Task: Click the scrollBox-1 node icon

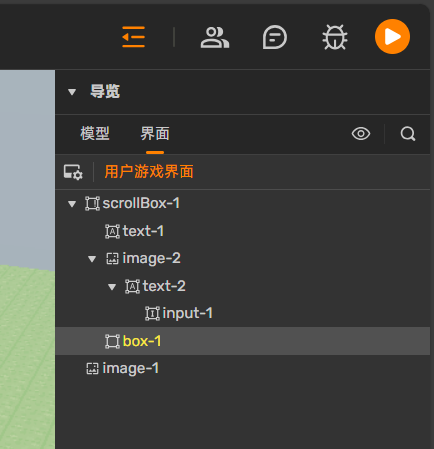Action: (92, 203)
